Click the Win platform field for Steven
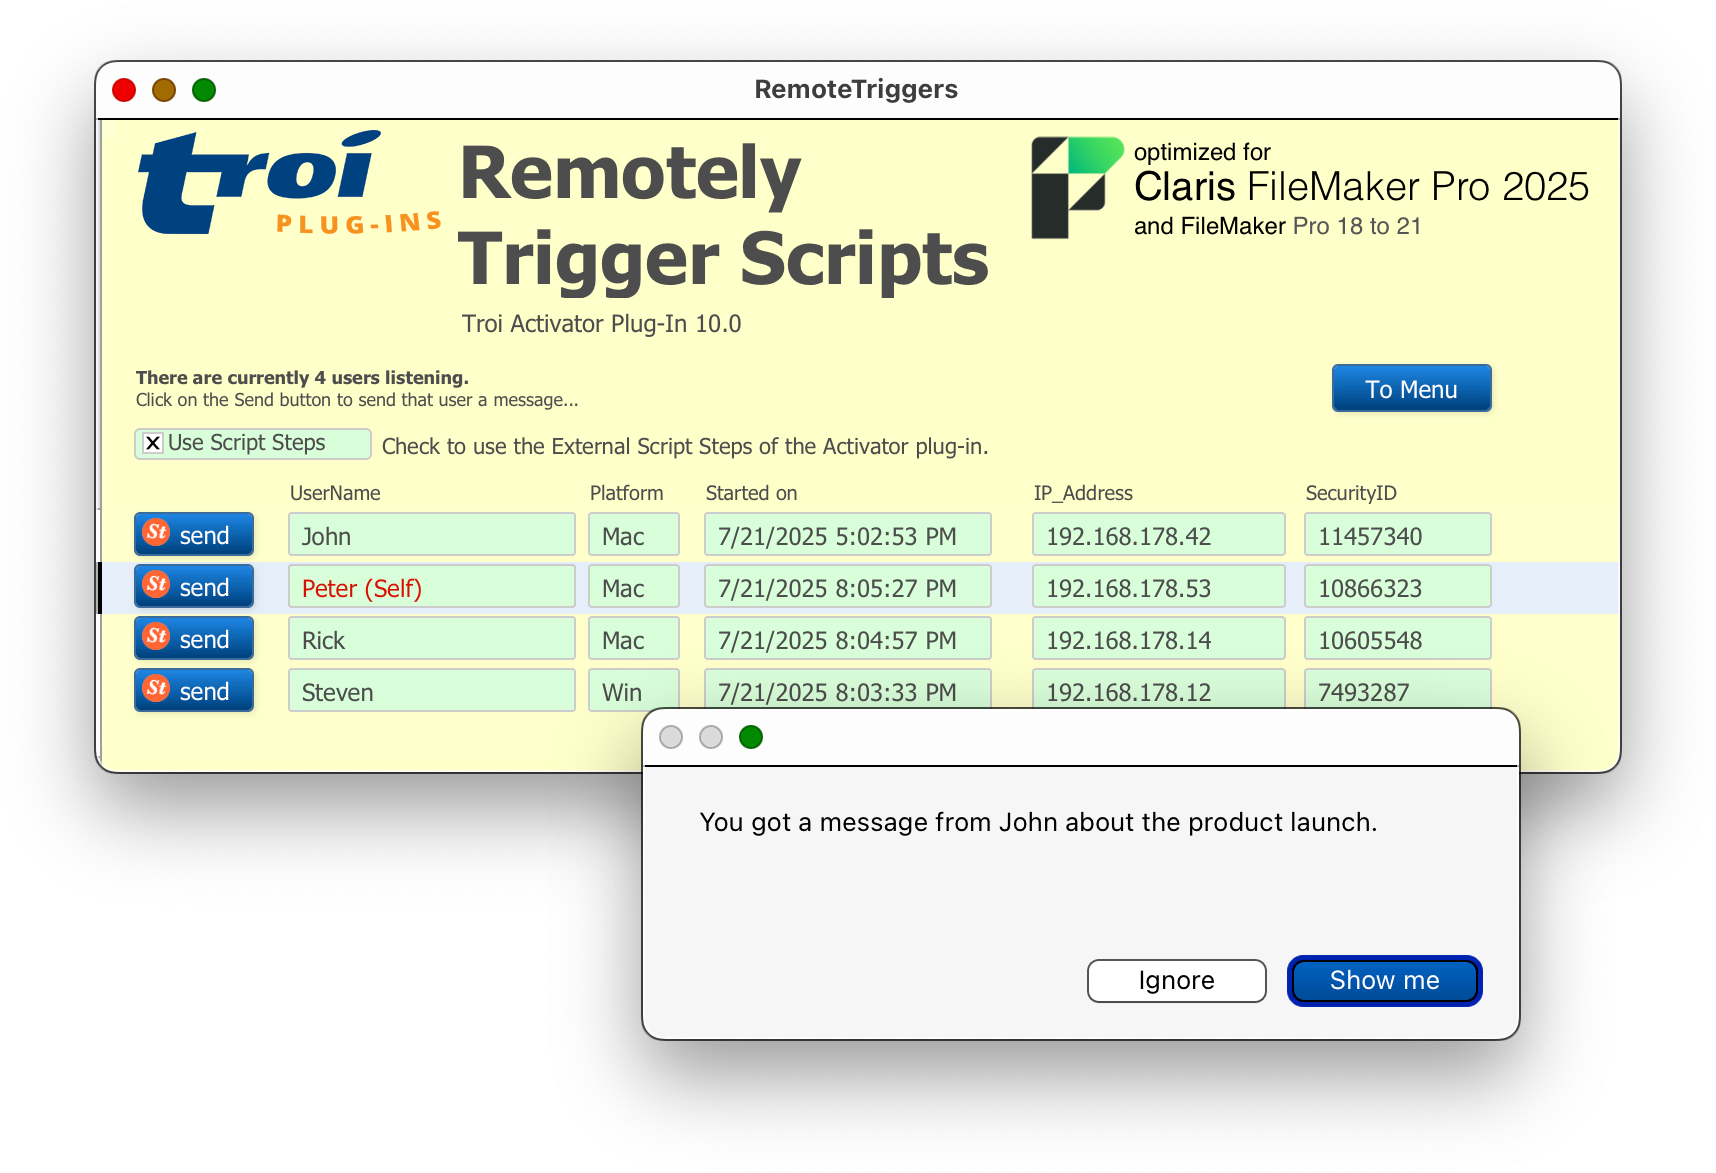 (x=634, y=689)
